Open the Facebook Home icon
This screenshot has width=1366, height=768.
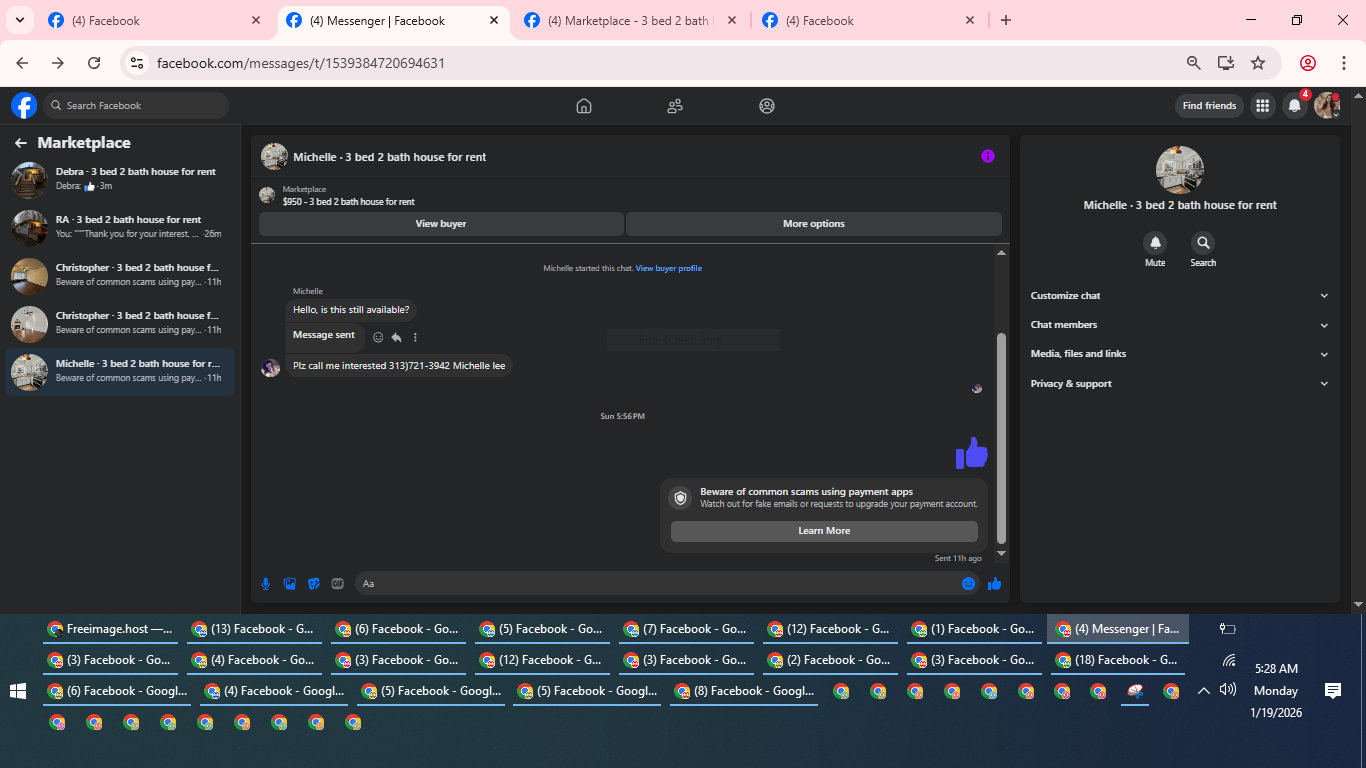(584, 106)
